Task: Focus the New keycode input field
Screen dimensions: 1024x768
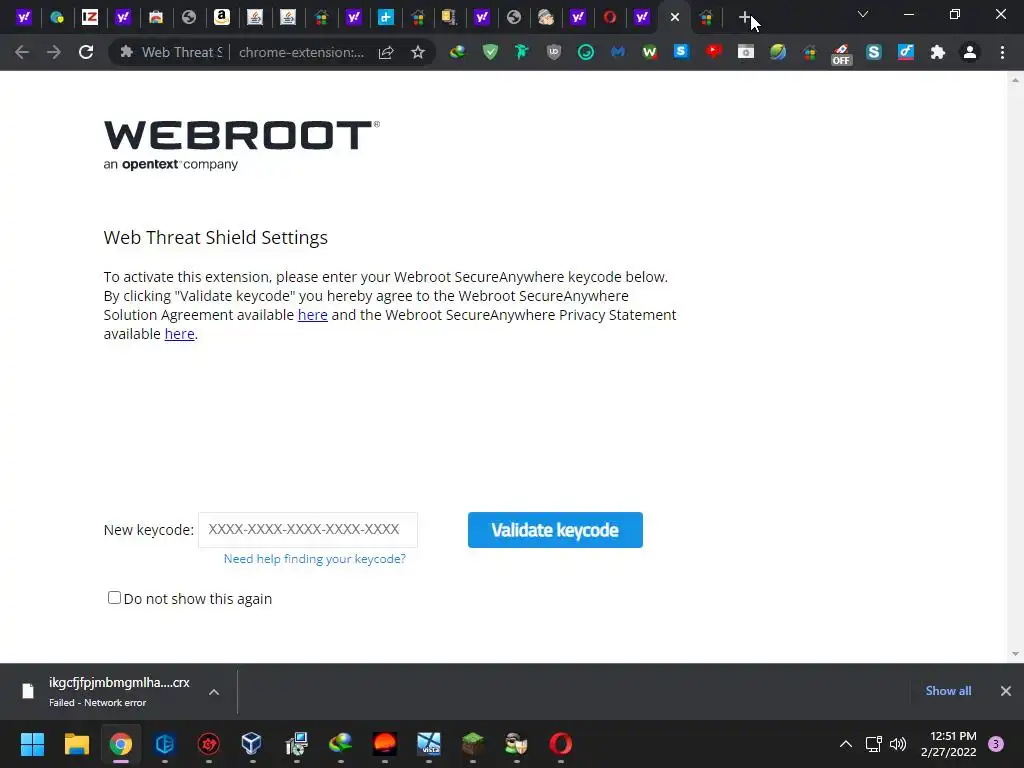Action: point(308,530)
